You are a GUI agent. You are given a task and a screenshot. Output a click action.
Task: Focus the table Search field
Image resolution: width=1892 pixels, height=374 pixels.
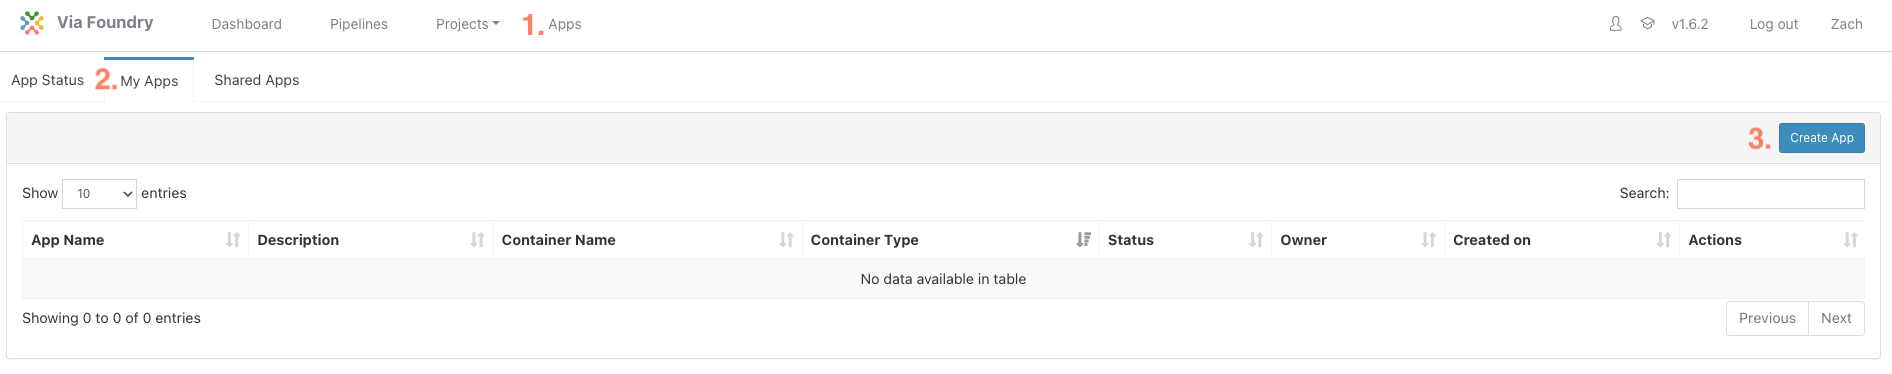pyautogui.click(x=1770, y=194)
